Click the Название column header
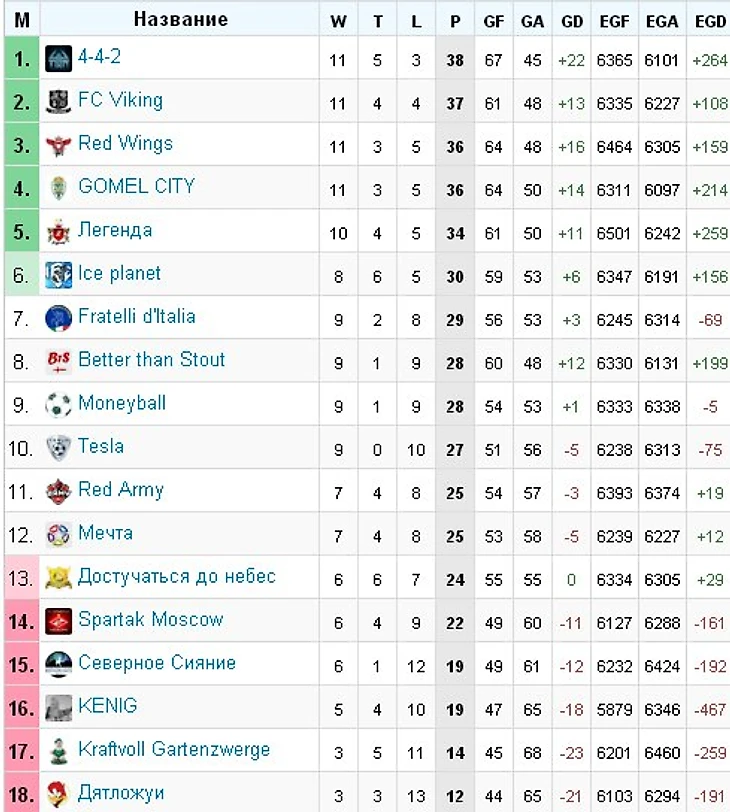This screenshot has width=730, height=812. [180, 19]
